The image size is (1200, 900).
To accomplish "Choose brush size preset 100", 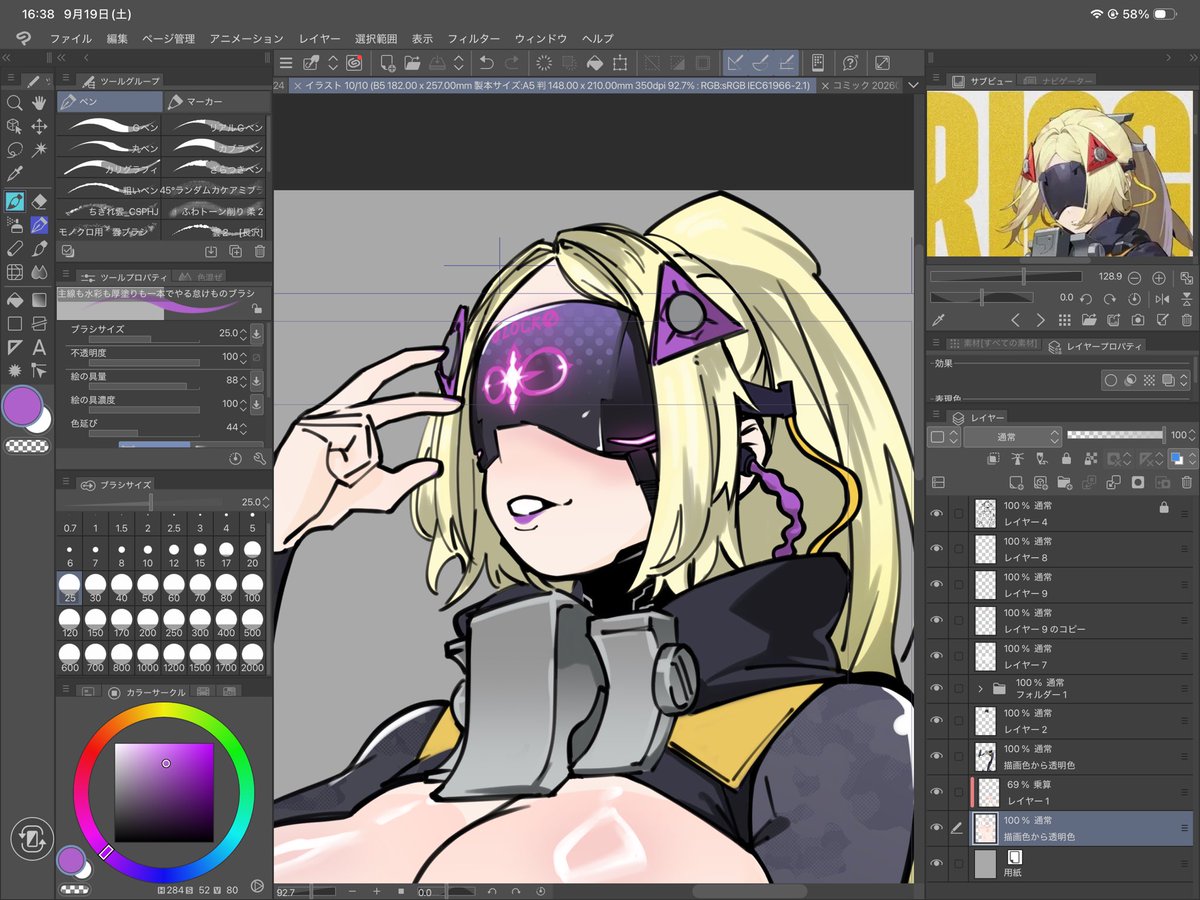I will click(252, 587).
